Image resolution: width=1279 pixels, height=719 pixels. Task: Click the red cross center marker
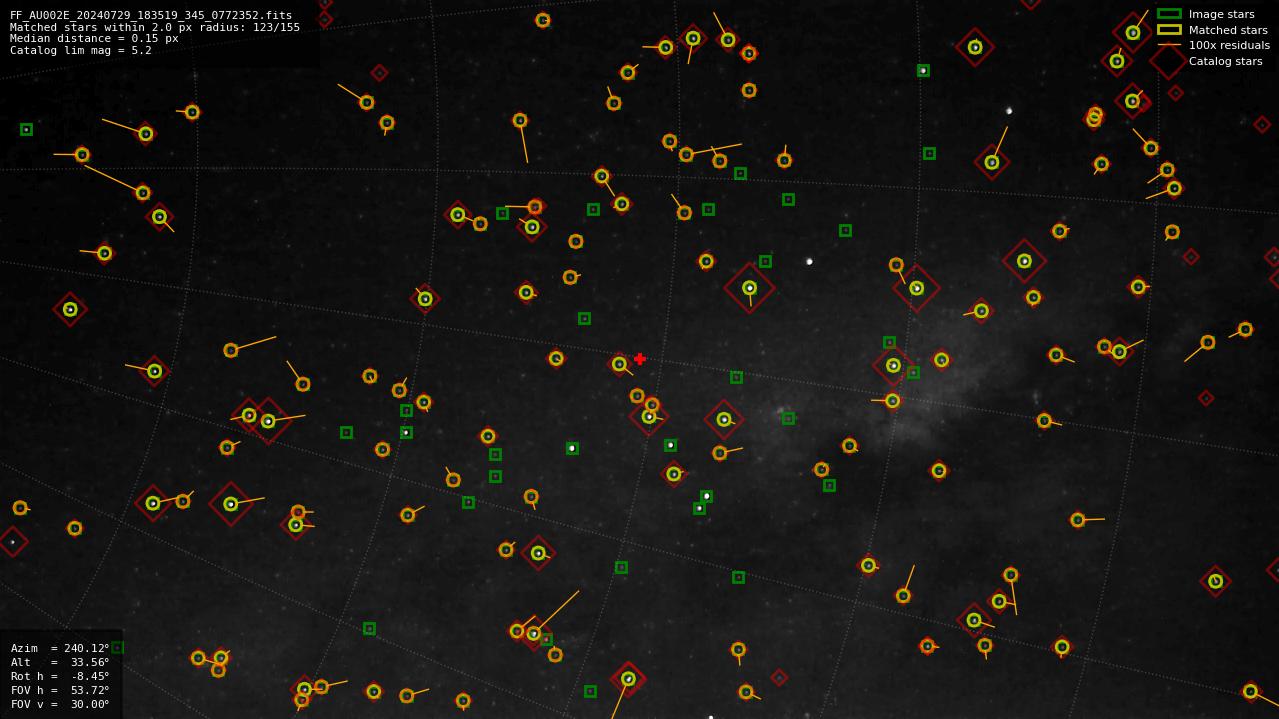(640, 359)
